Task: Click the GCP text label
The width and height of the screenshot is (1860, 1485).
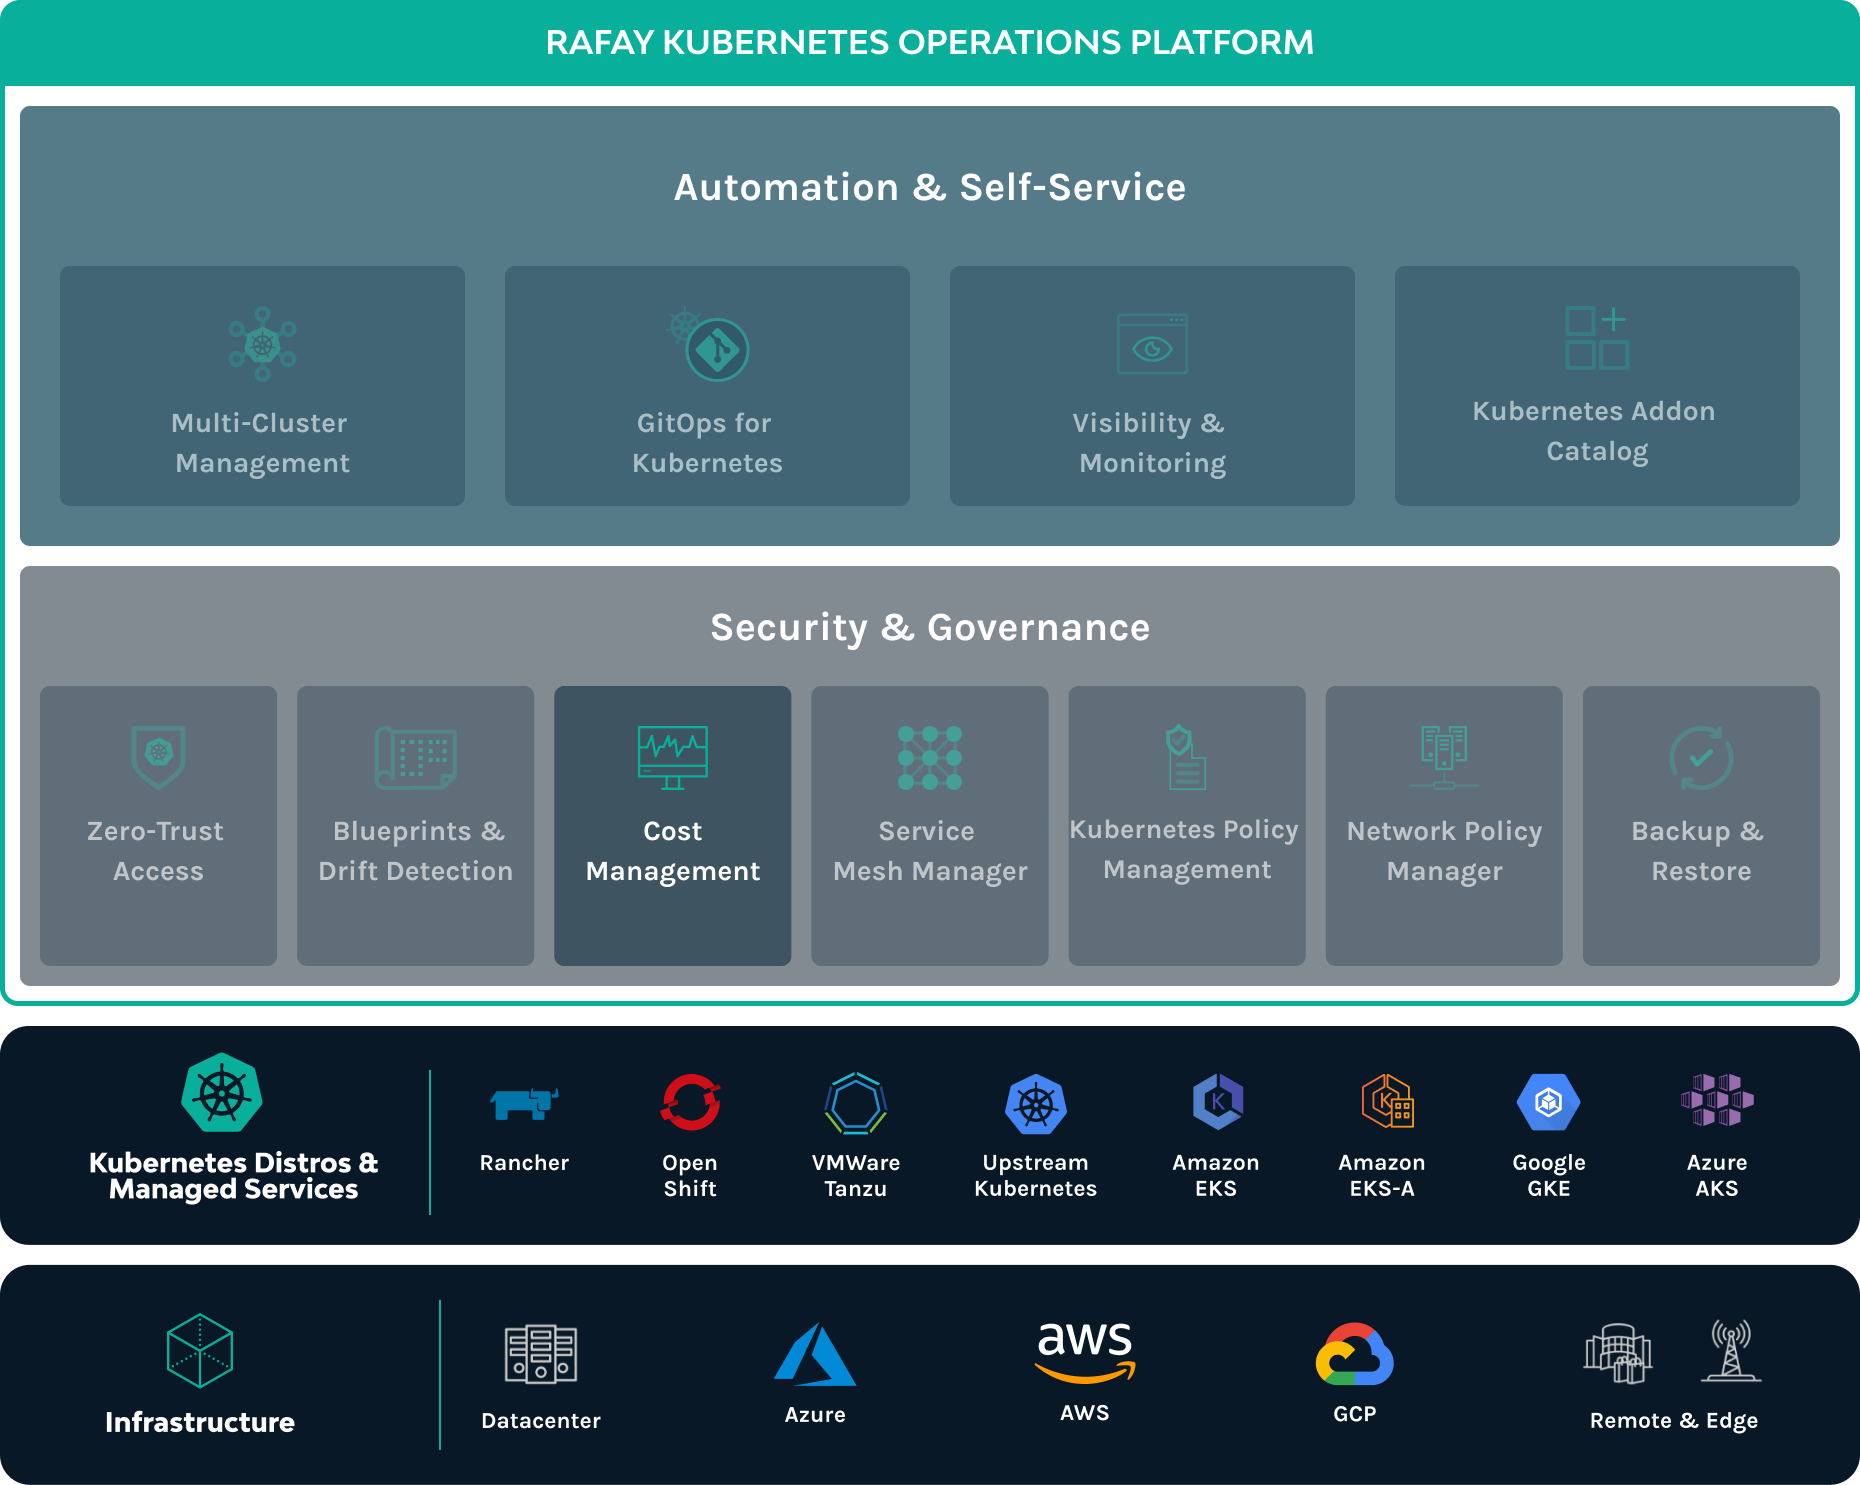Action: pos(1355,1414)
